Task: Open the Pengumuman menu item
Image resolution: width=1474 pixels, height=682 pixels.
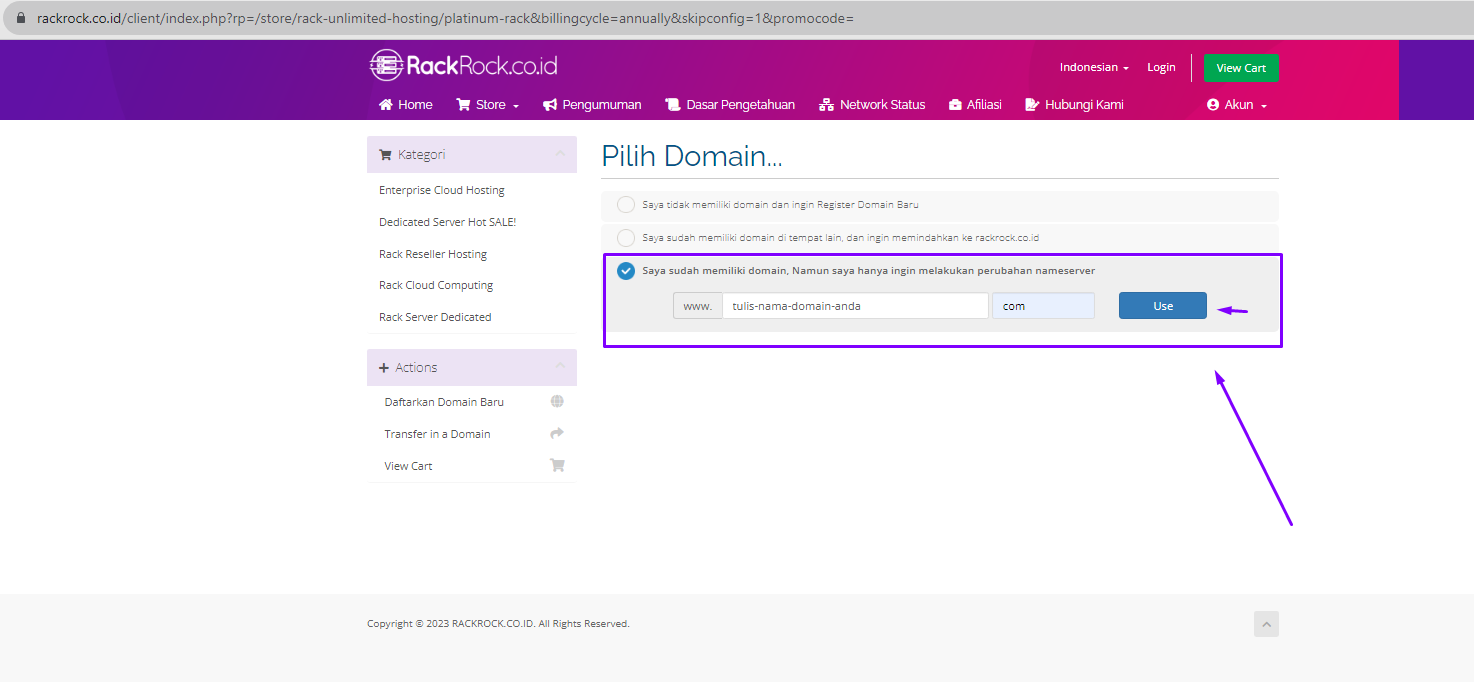Action: pyautogui.click(x=592, y=105)
